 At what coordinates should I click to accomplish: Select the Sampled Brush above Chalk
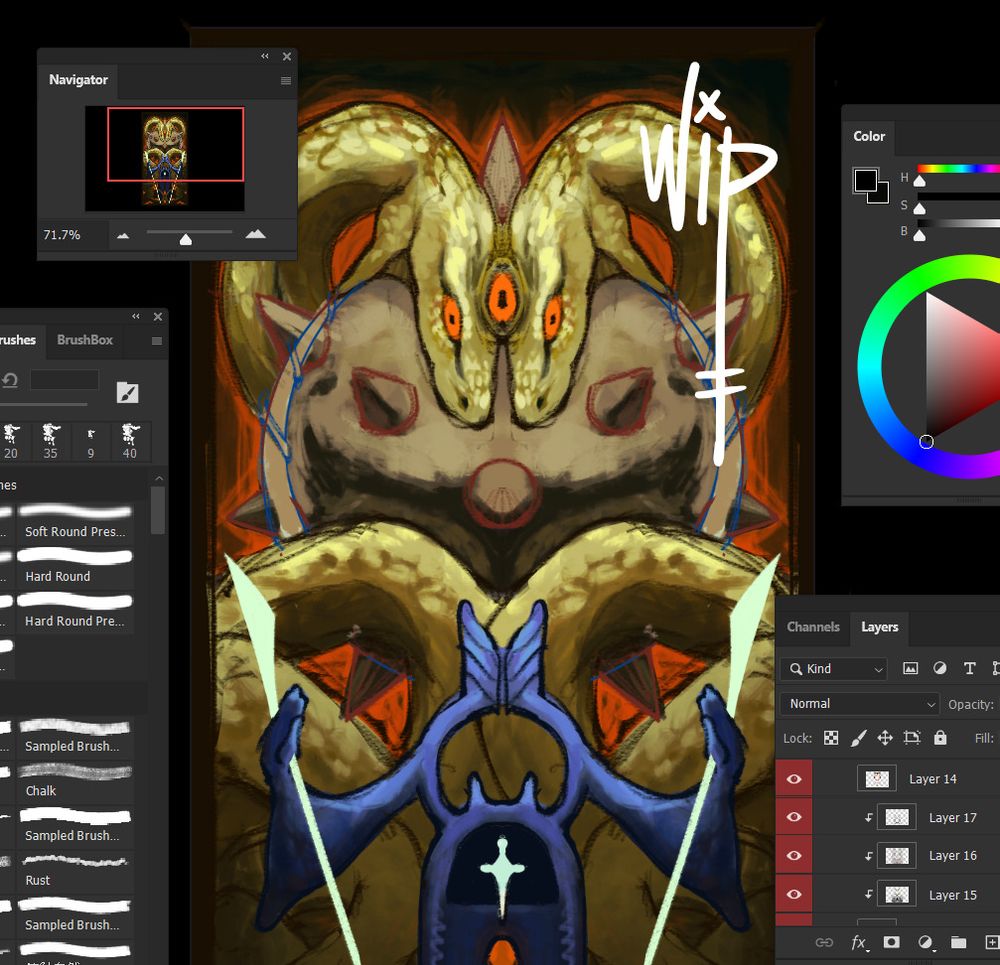tap(75, 736)
